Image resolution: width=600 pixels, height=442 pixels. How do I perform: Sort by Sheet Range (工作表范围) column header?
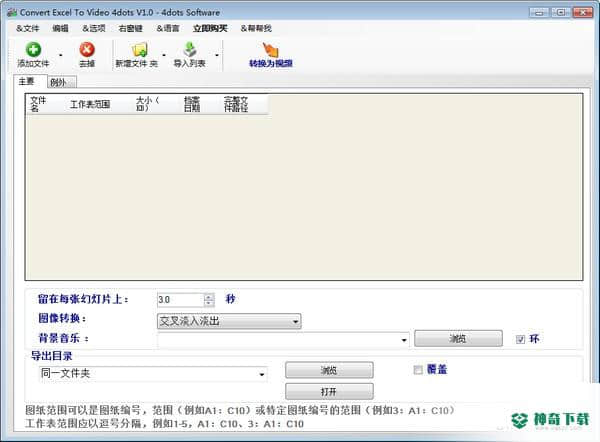[97, 104]
